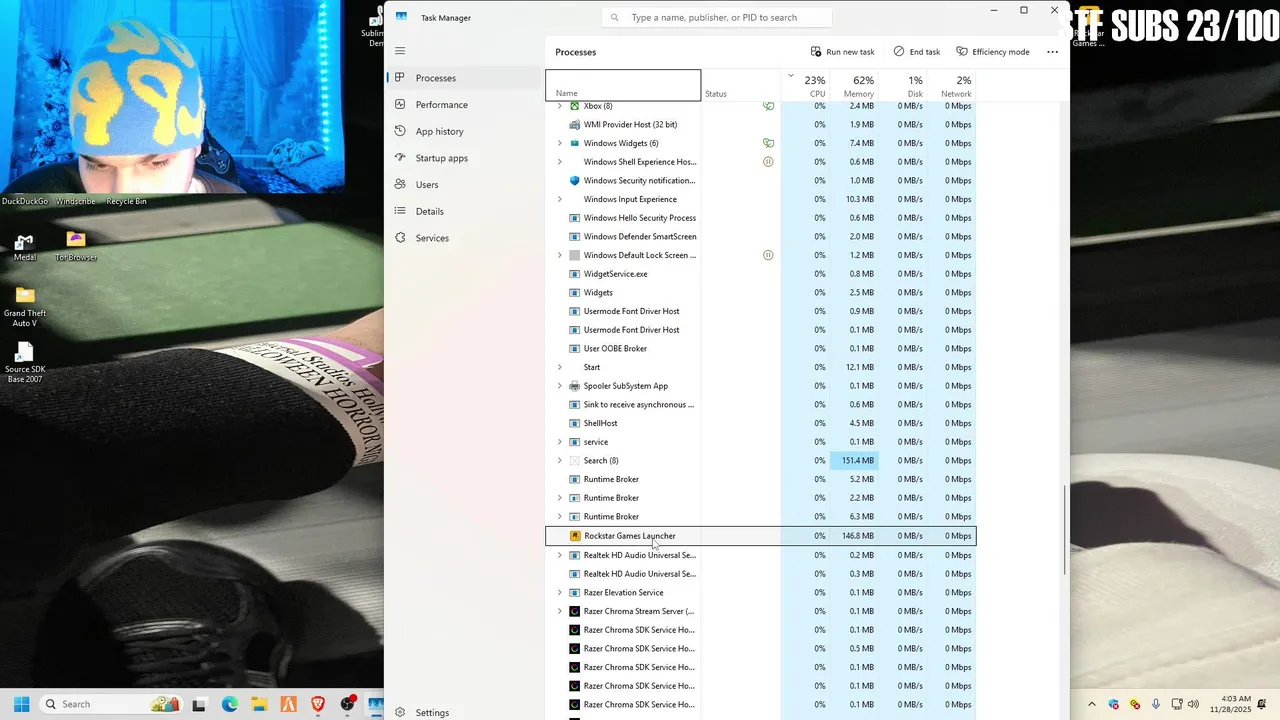Switch to the Performance page
Screen dimensions: 1280x720
coord(465,105)
